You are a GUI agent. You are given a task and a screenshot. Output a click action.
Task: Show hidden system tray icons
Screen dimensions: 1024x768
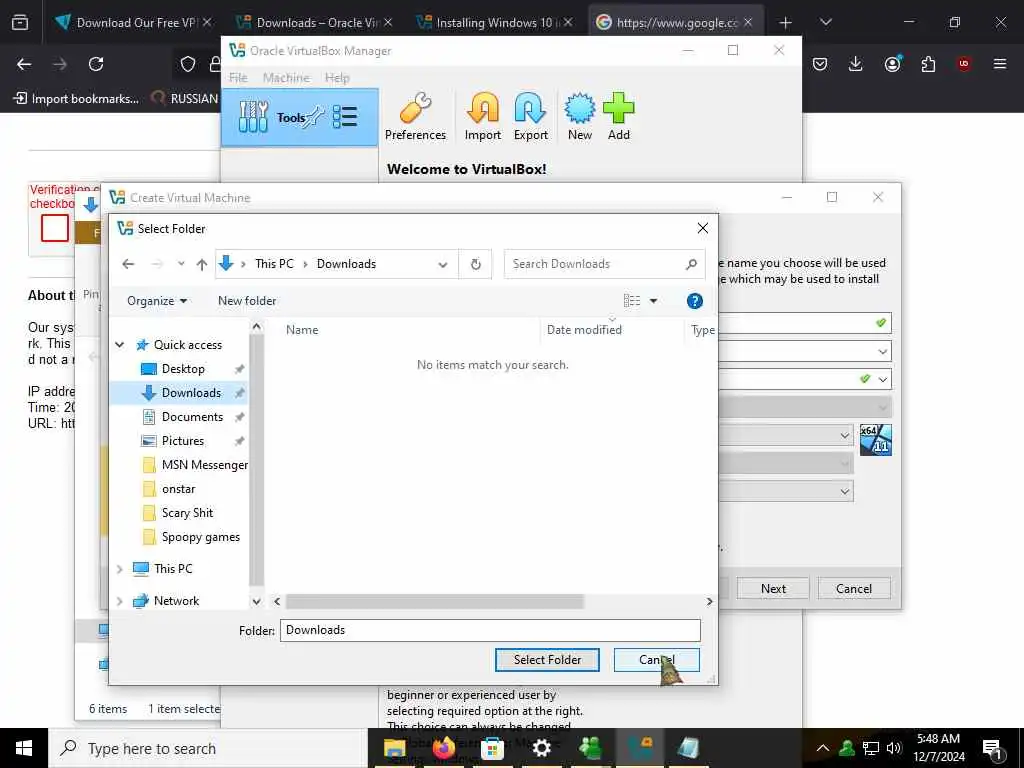tap(823, 748)
